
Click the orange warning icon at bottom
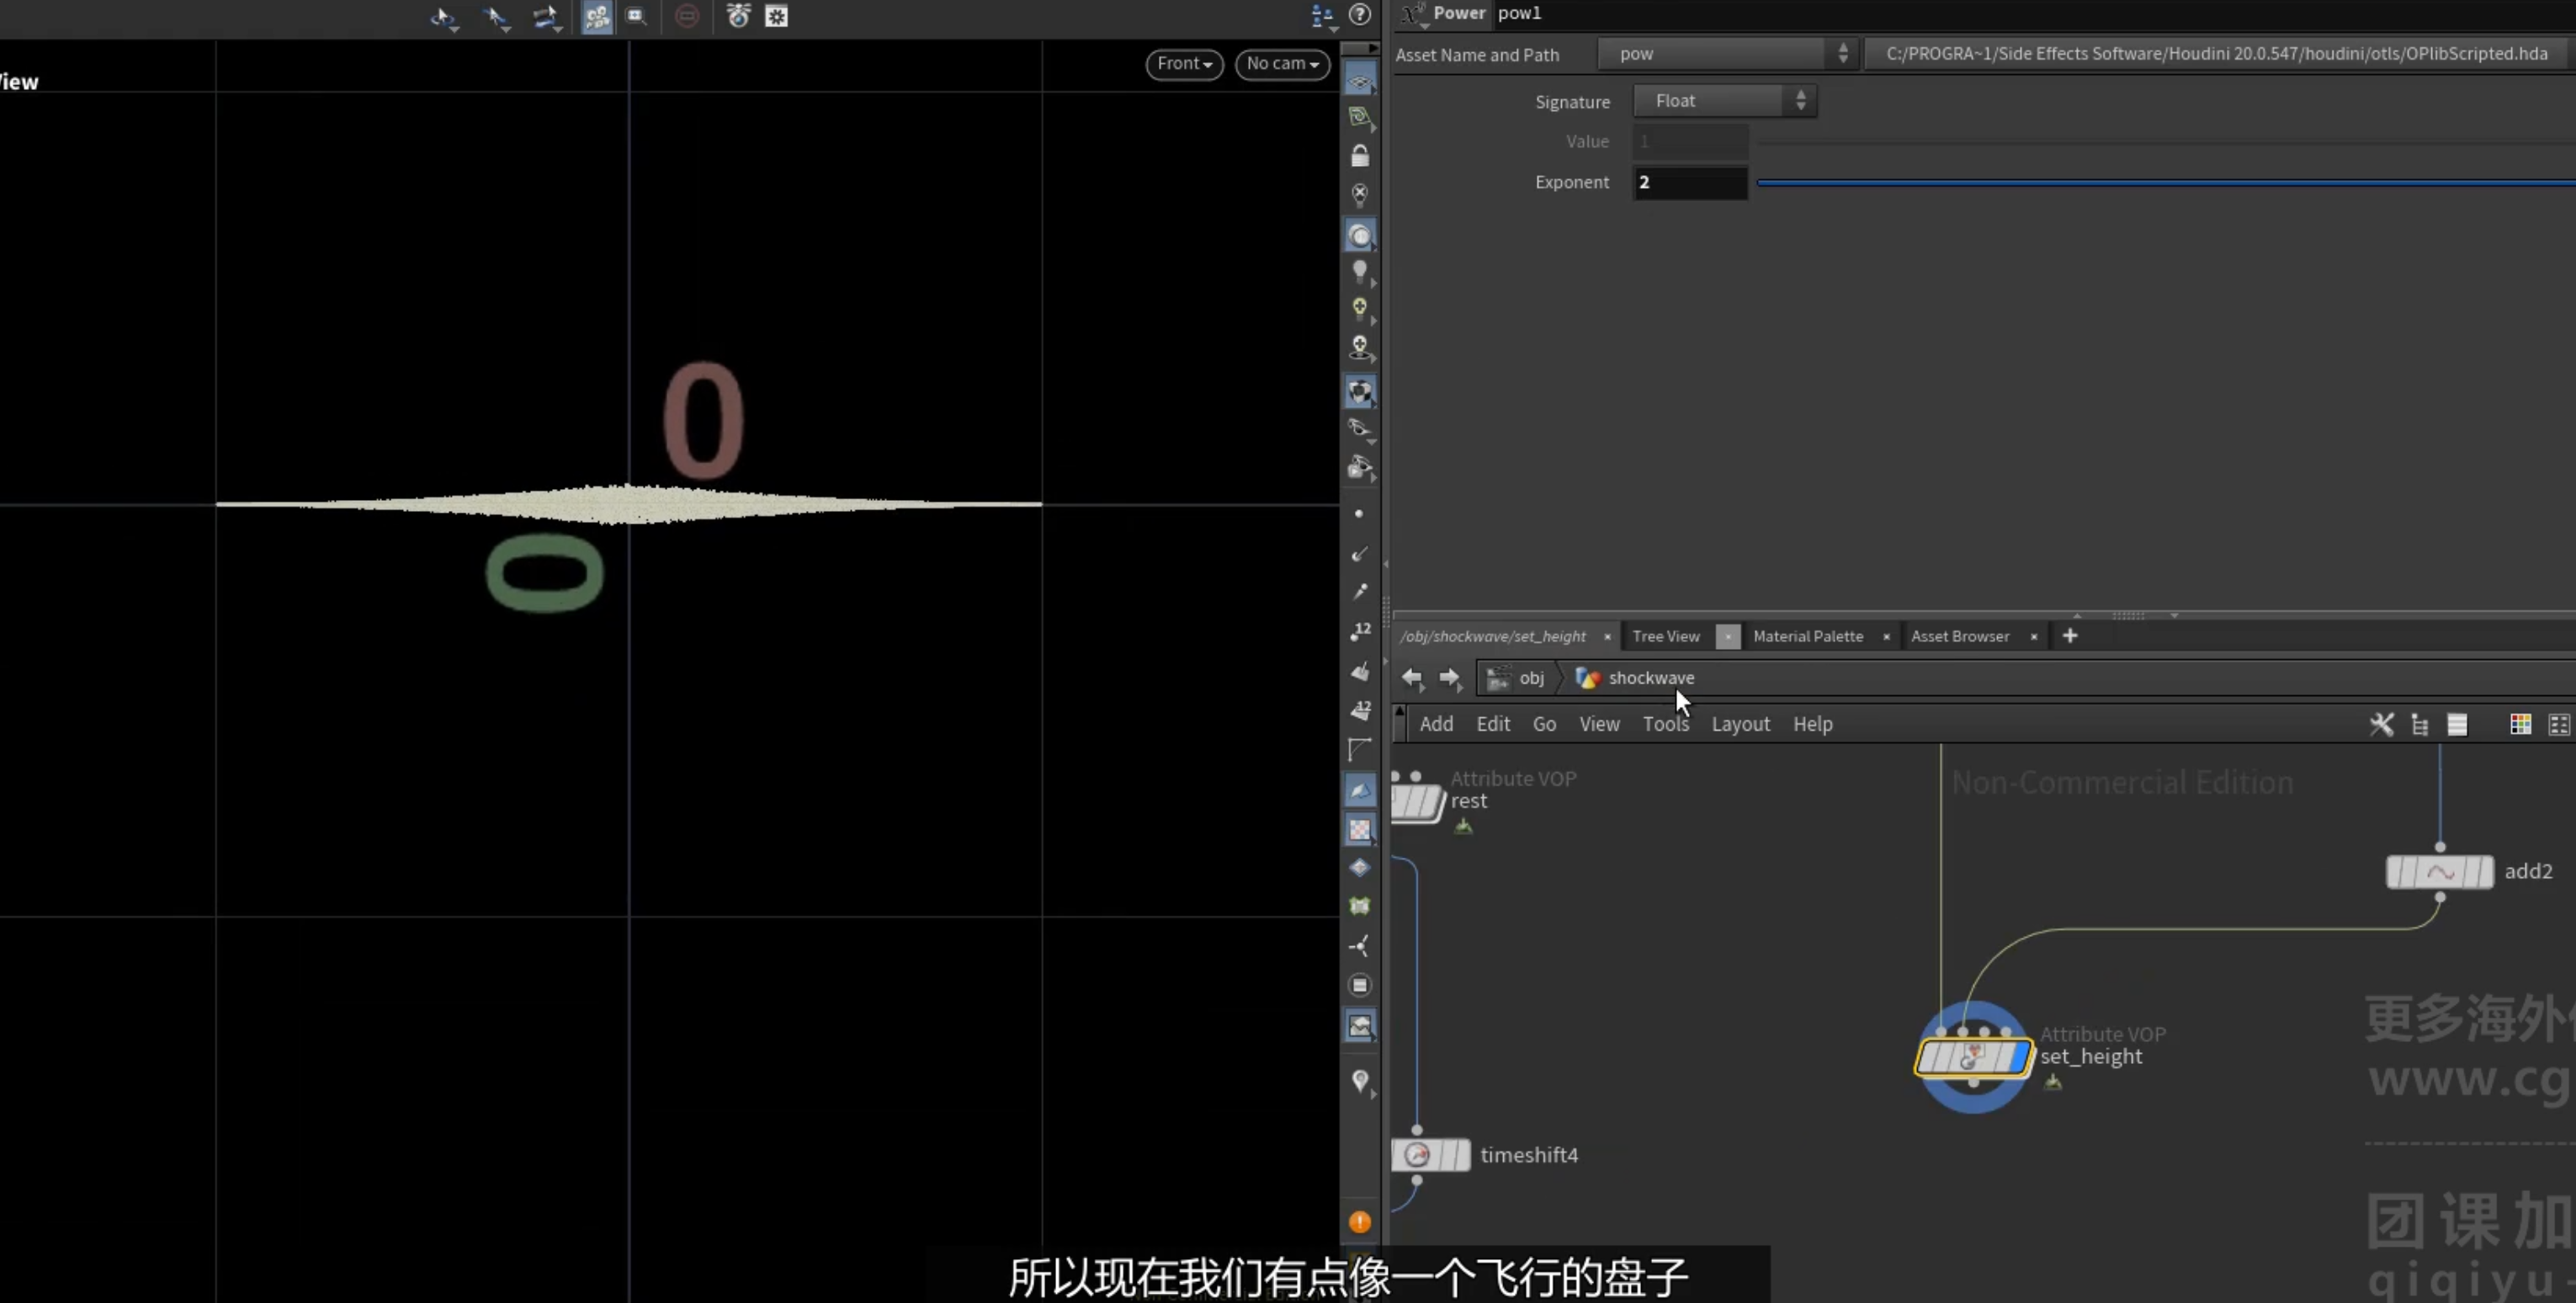tap(1359, 1222)
